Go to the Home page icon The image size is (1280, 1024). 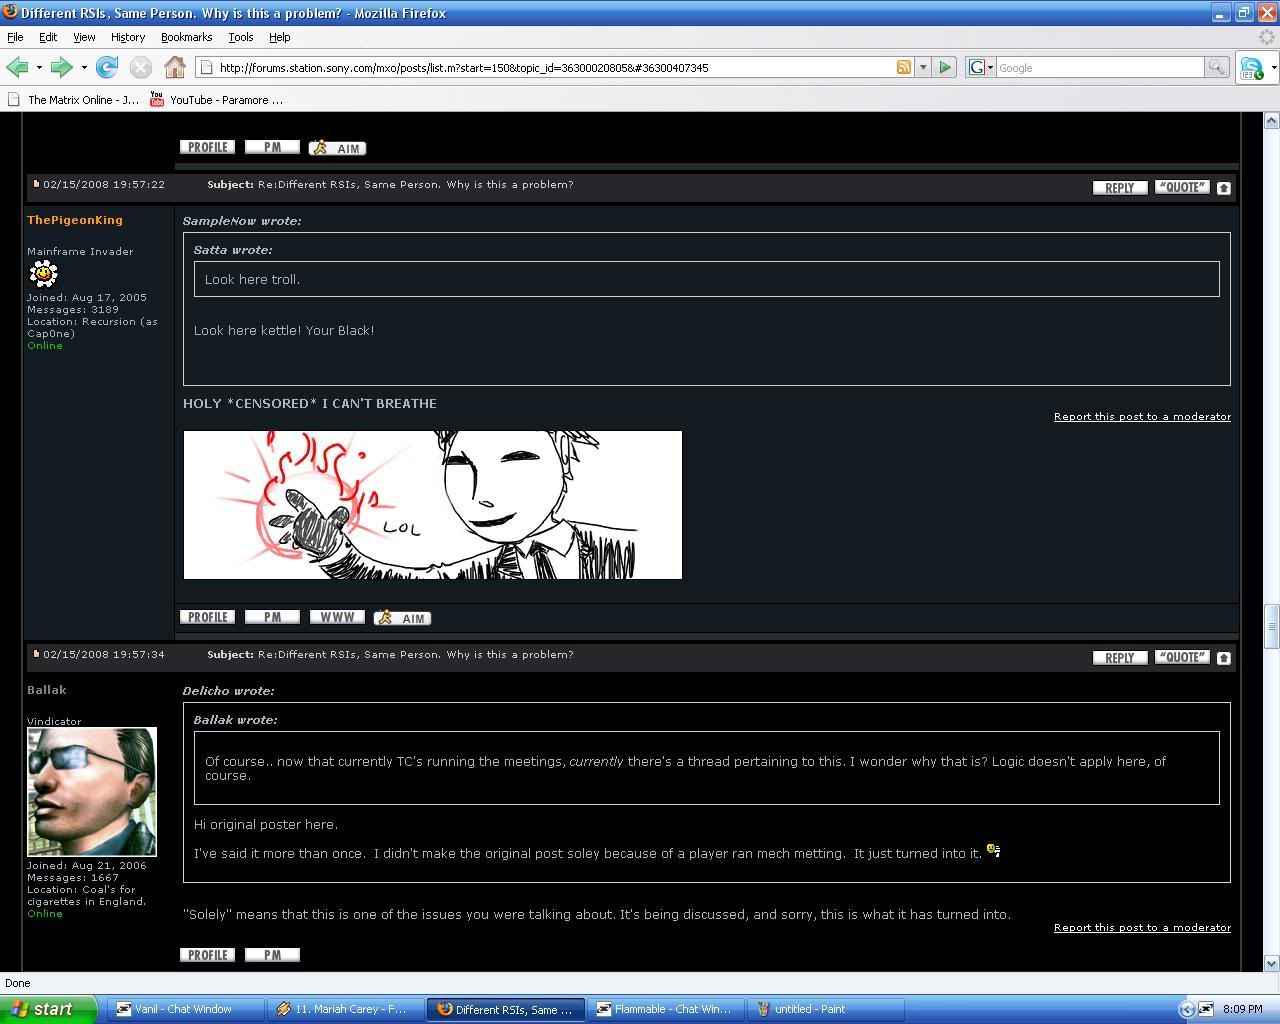click(x=175, y=67)
